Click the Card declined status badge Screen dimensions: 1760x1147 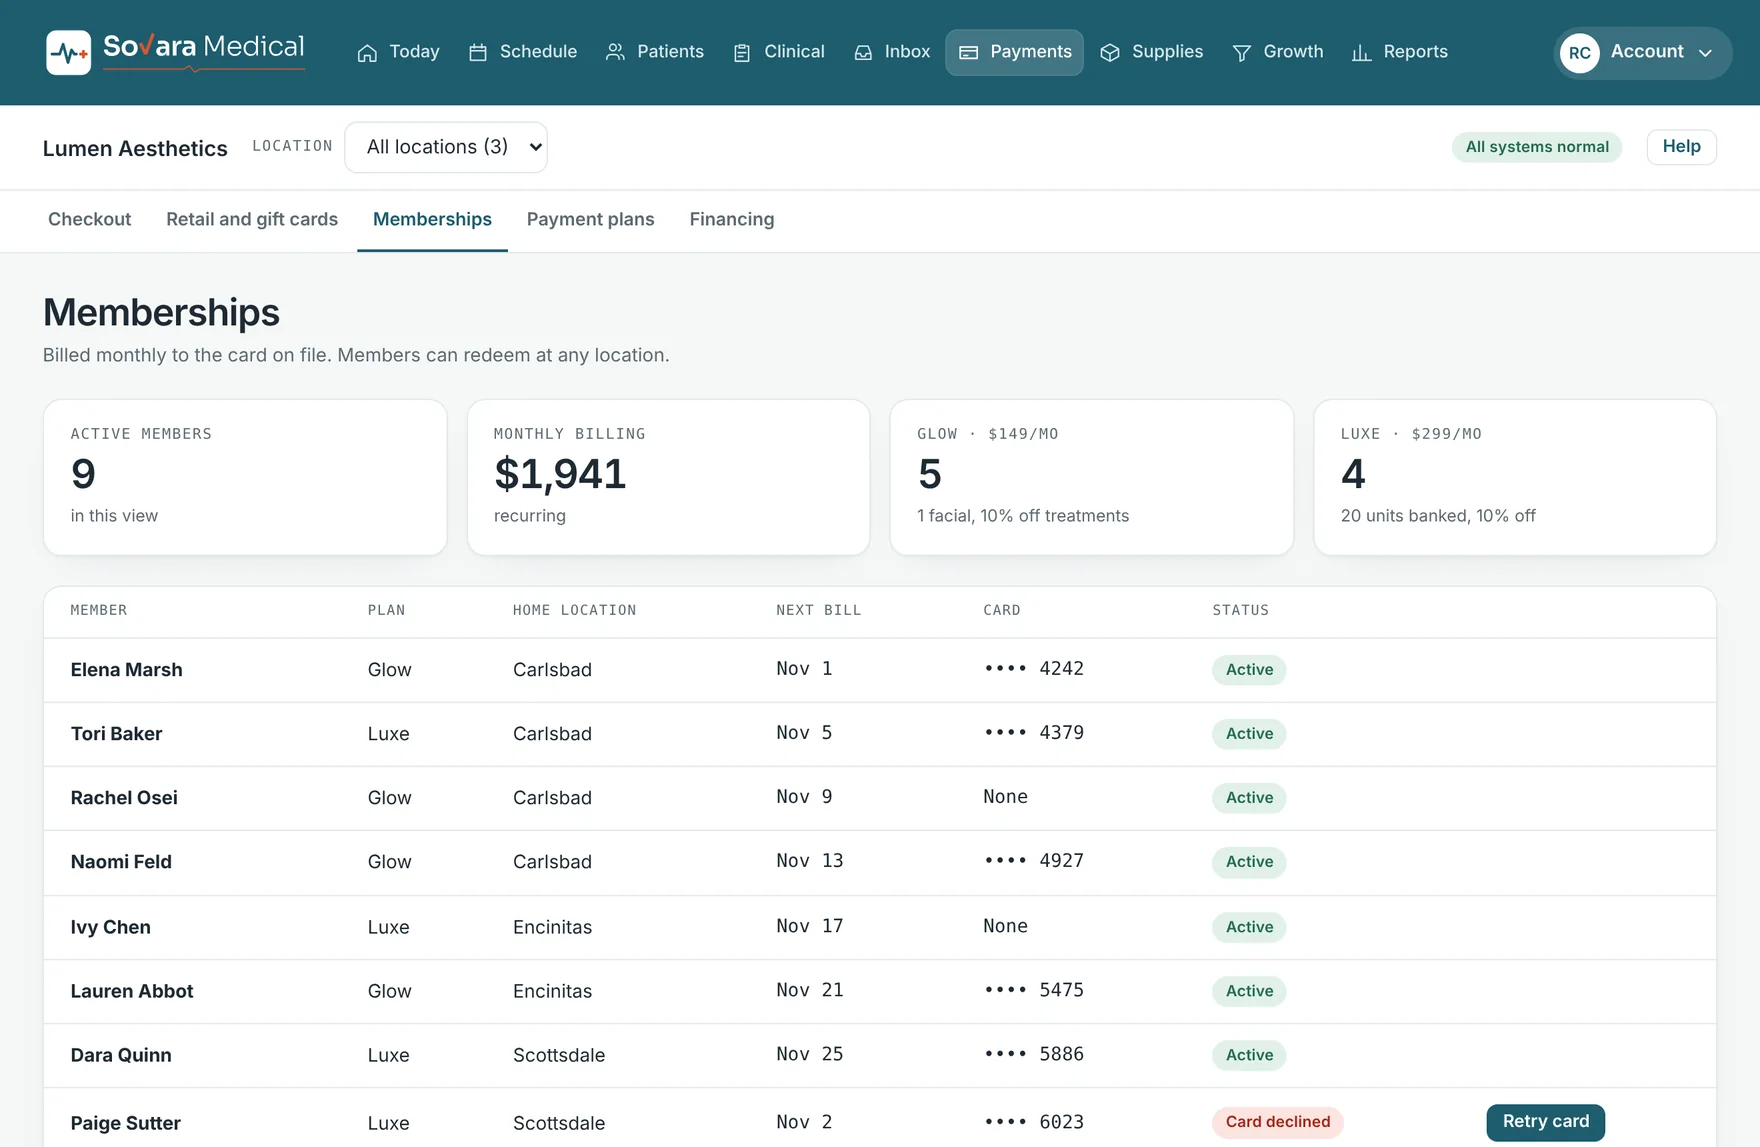click(x=1277, y=1122)
